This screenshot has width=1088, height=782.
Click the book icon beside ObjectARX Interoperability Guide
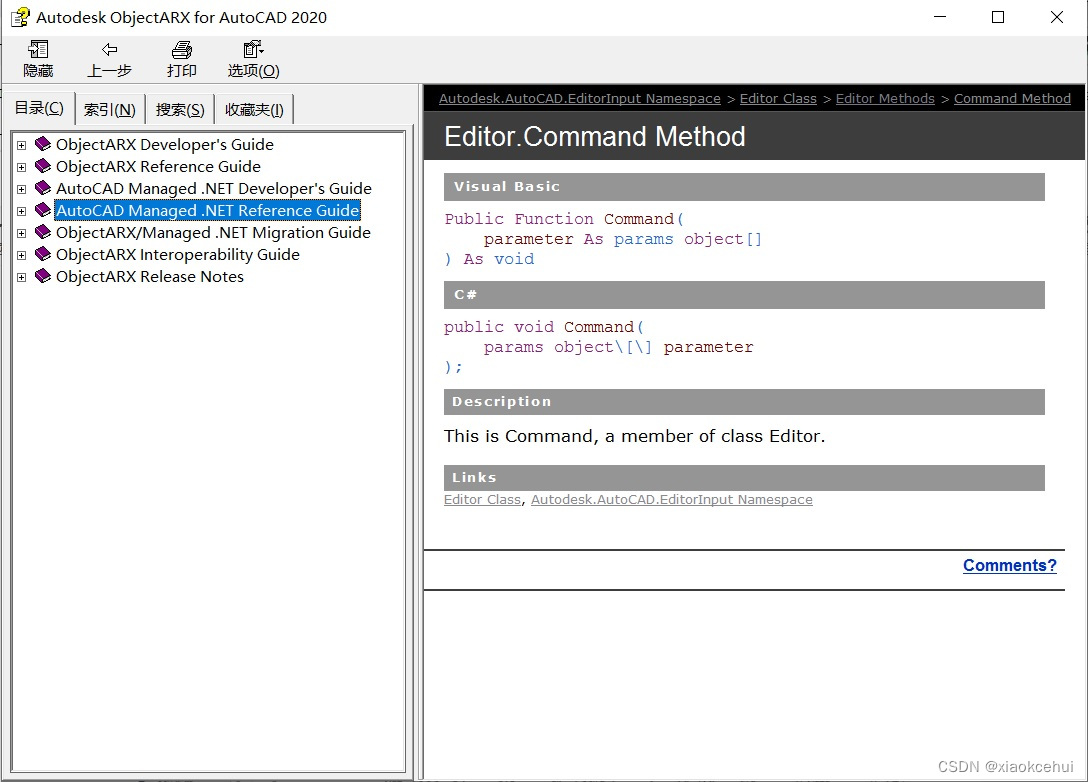click(43, 254)
